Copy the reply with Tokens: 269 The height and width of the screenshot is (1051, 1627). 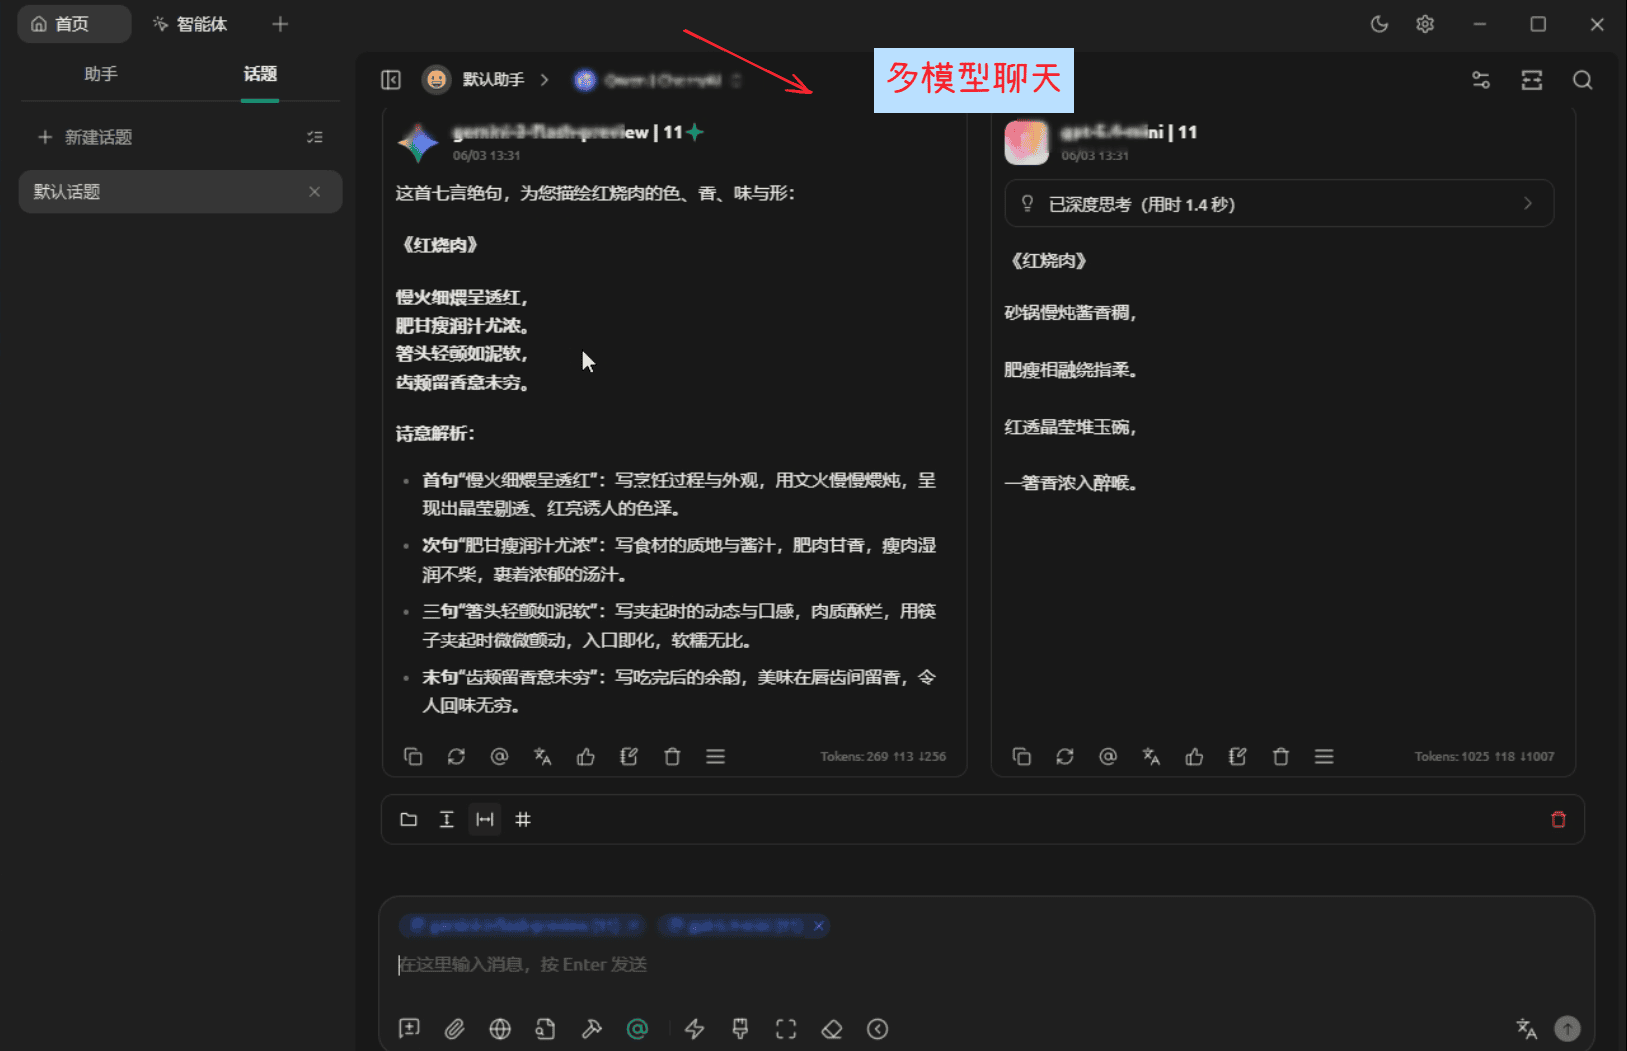click(413, 757)
